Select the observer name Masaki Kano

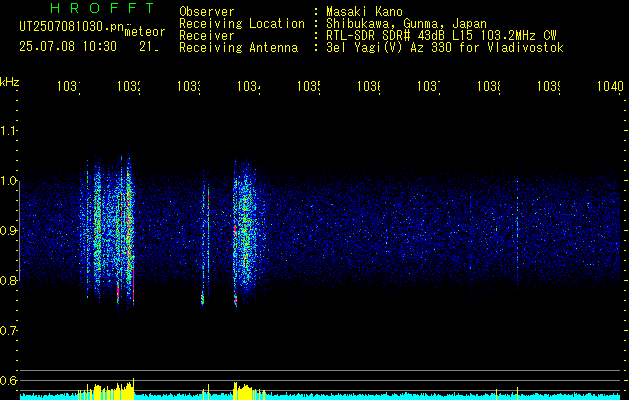click(364, 11)
